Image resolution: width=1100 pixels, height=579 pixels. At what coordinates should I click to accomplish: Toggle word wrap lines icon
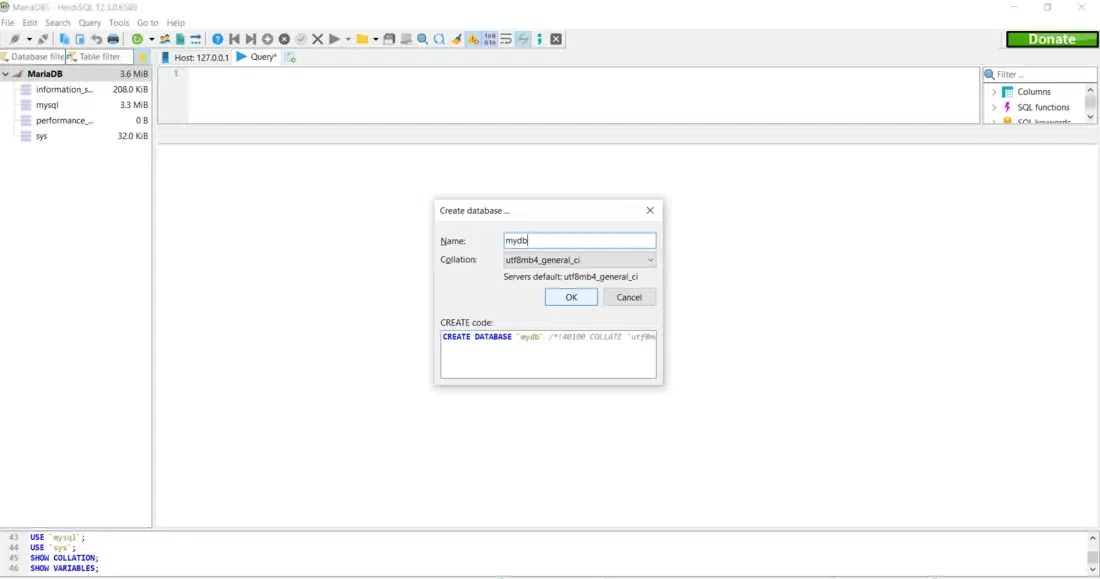coord(506,39)
